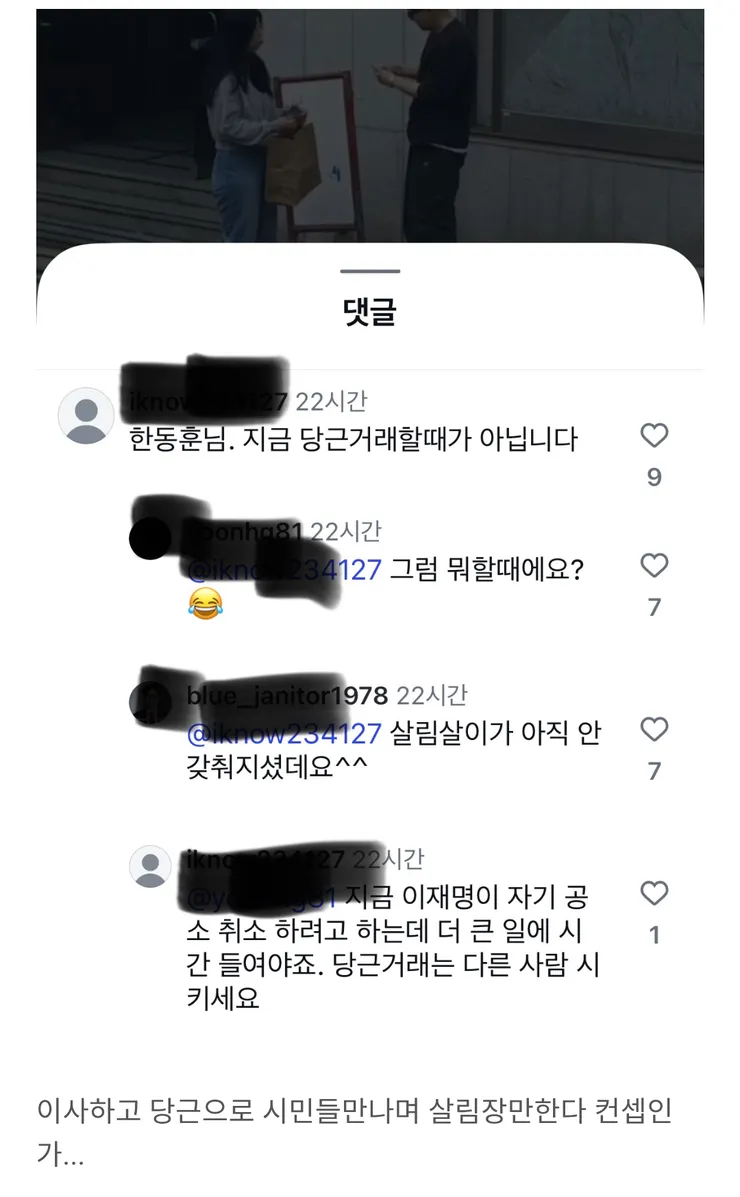Image resolution: width=740 pixels, height=1197 pixels.
Task: Like the blue_janitor1978 reply
Action: tap(654, 729)
